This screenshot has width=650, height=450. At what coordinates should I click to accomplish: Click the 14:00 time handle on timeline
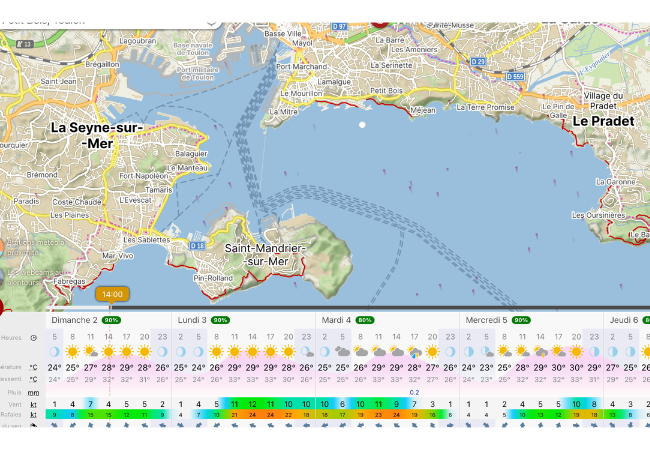pos(112,294)
